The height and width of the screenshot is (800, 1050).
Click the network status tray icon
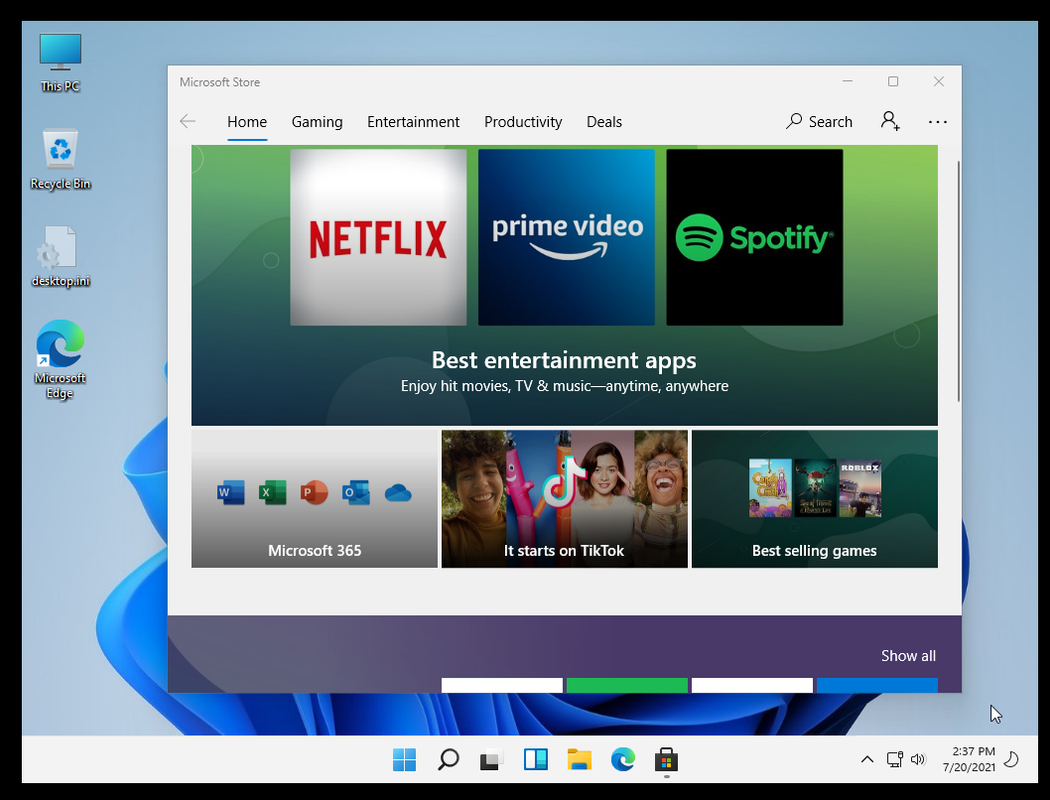click(x=895, y=759)
